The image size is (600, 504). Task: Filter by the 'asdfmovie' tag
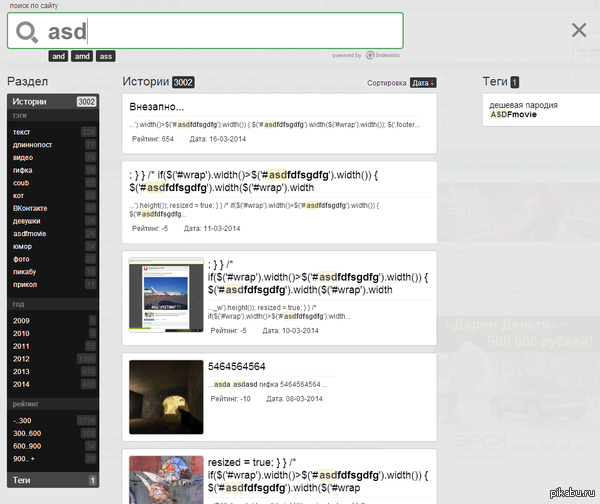29,233
